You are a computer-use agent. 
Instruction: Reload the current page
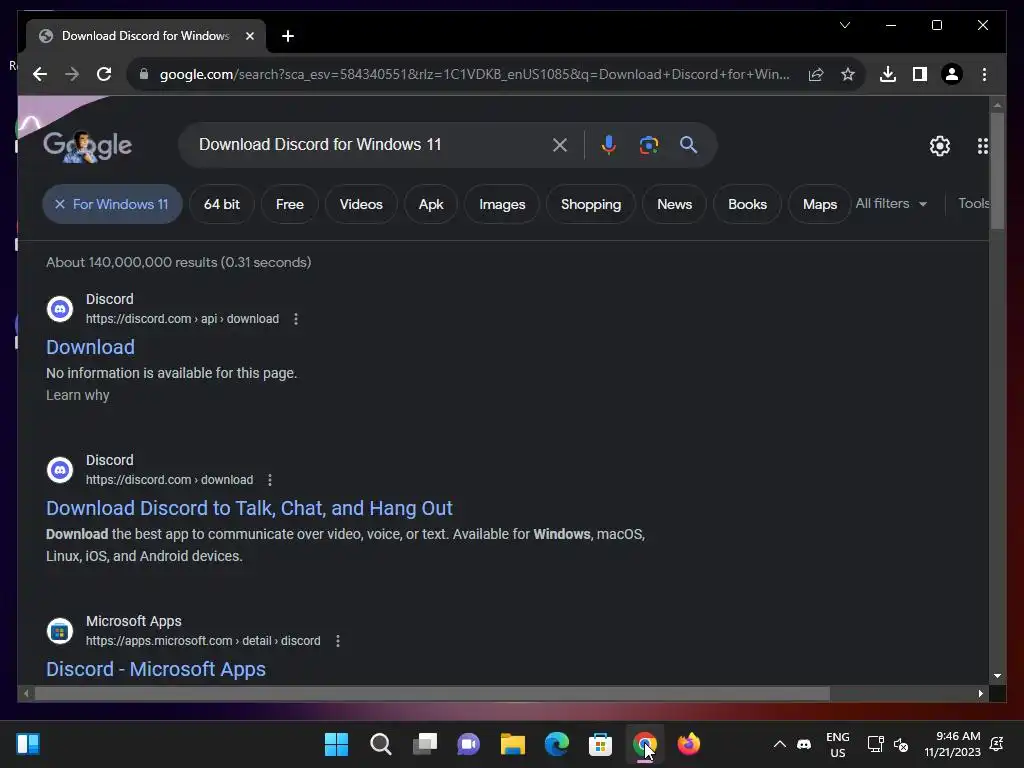click(x=104, y=74)
